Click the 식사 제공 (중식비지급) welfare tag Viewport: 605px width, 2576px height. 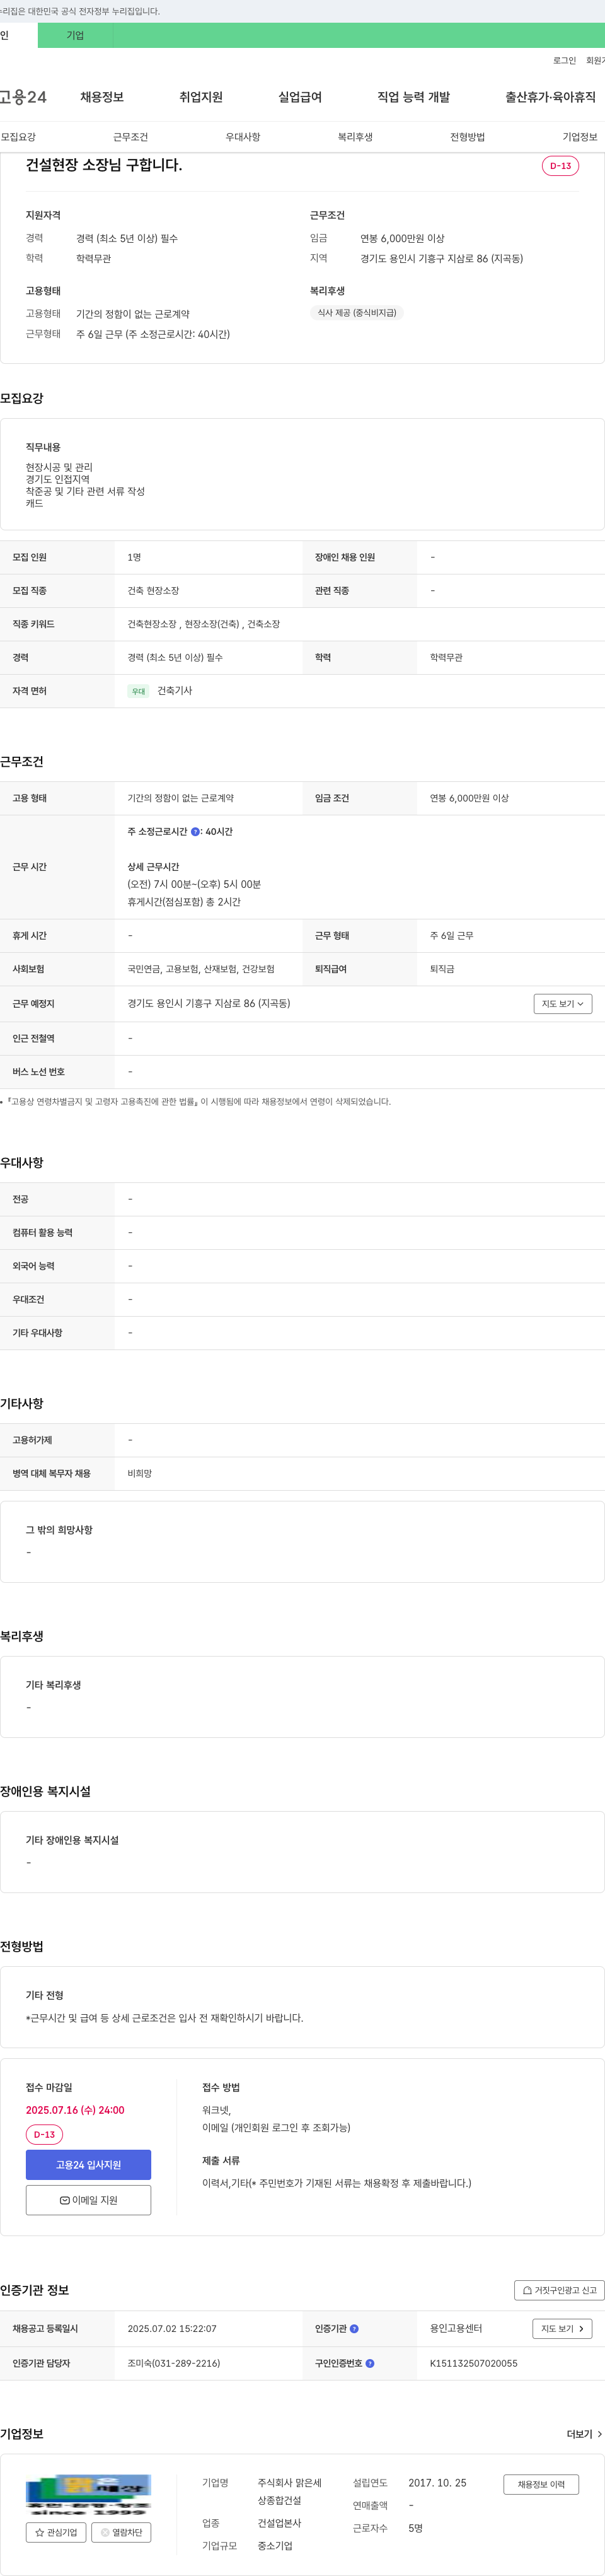[357, 313]
